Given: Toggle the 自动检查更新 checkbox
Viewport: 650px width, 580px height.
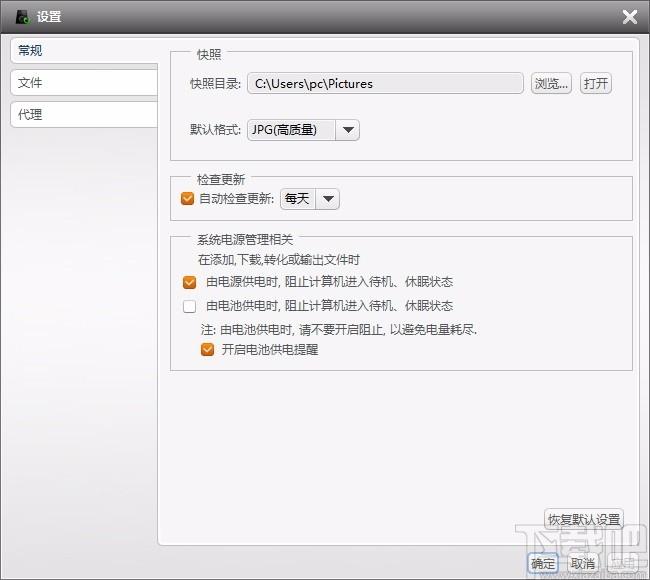Looking at the screenshot, I should (x=187, y=199).
